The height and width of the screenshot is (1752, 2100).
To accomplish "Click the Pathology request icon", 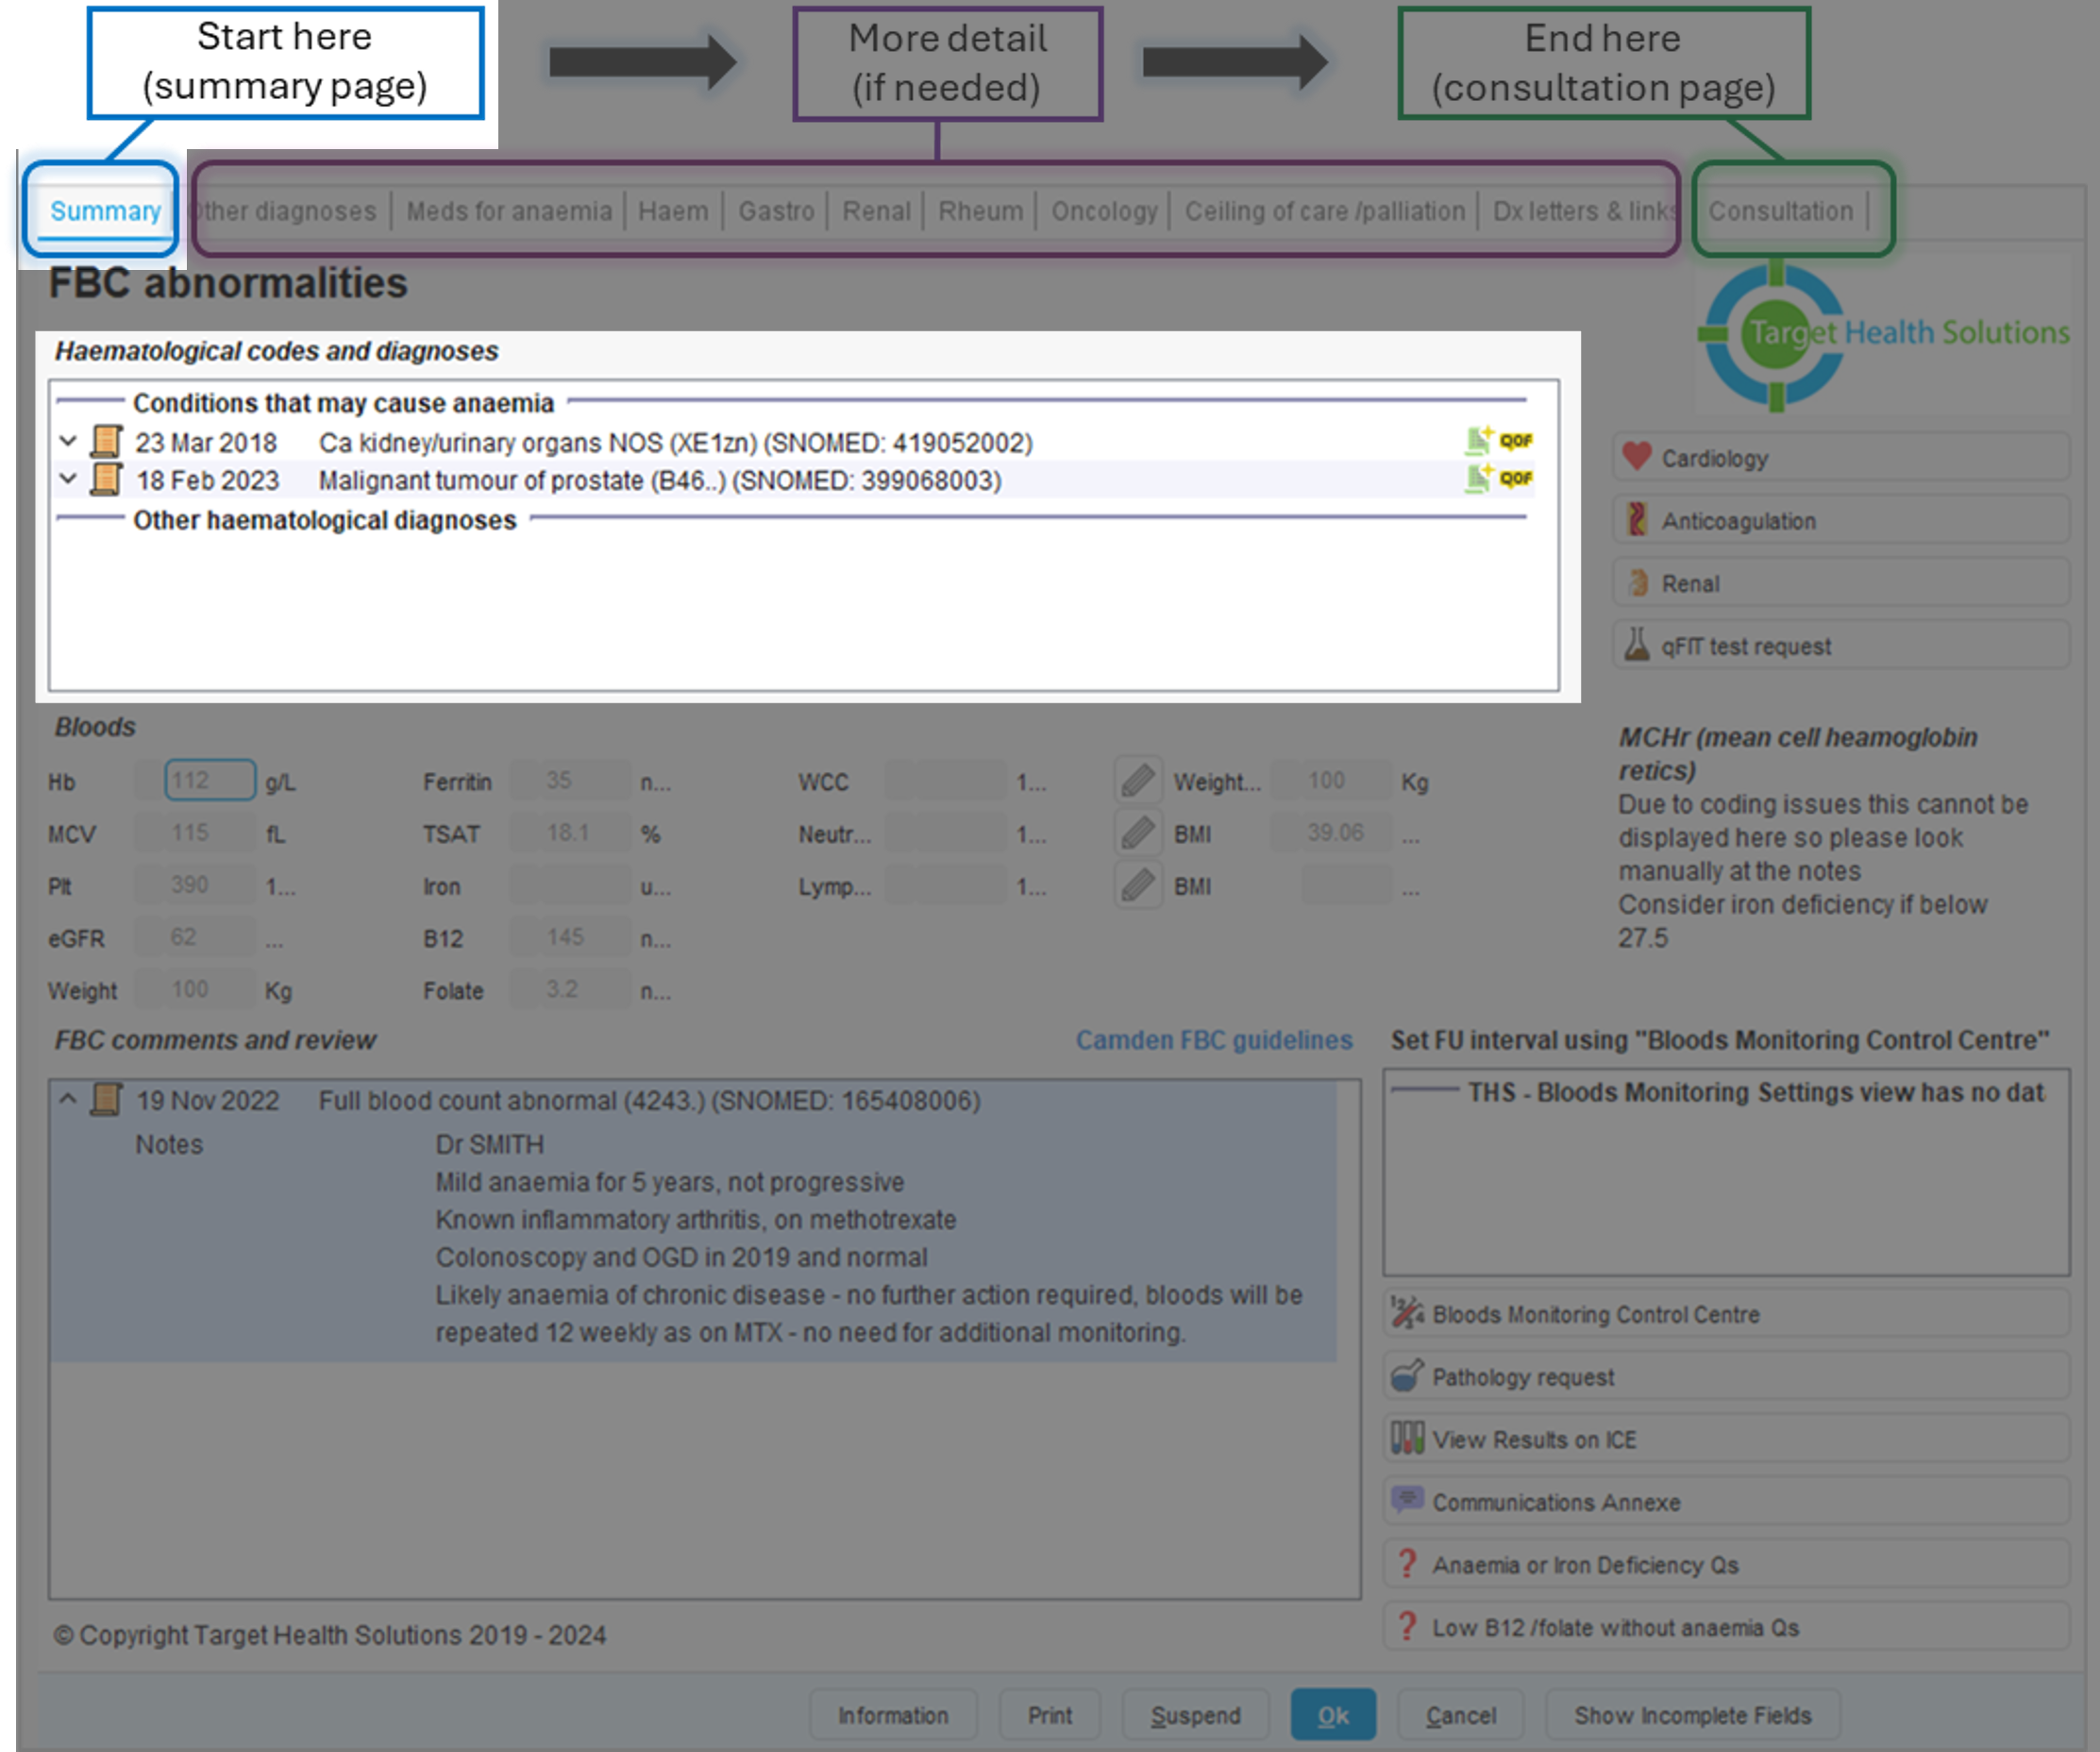I will click(1407, 1376).
